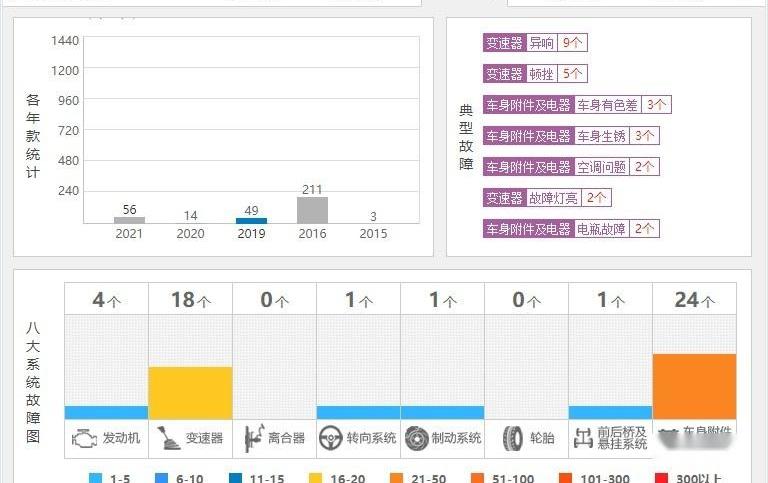Click the 车身有色差 3个 fault tag
The image size is (768, 483).
tap(577, 104)
